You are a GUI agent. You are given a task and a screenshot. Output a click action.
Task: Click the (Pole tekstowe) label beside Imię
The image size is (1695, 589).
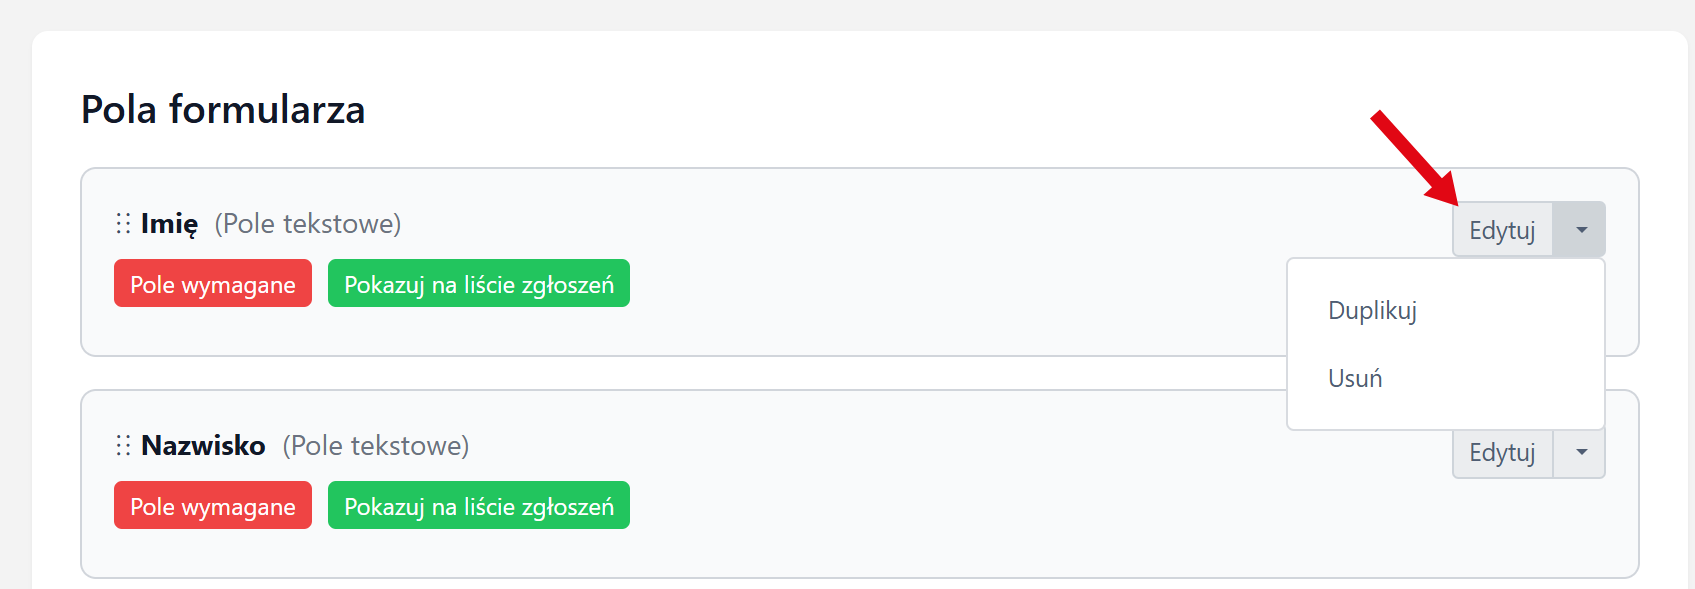(x=308, y=224)
